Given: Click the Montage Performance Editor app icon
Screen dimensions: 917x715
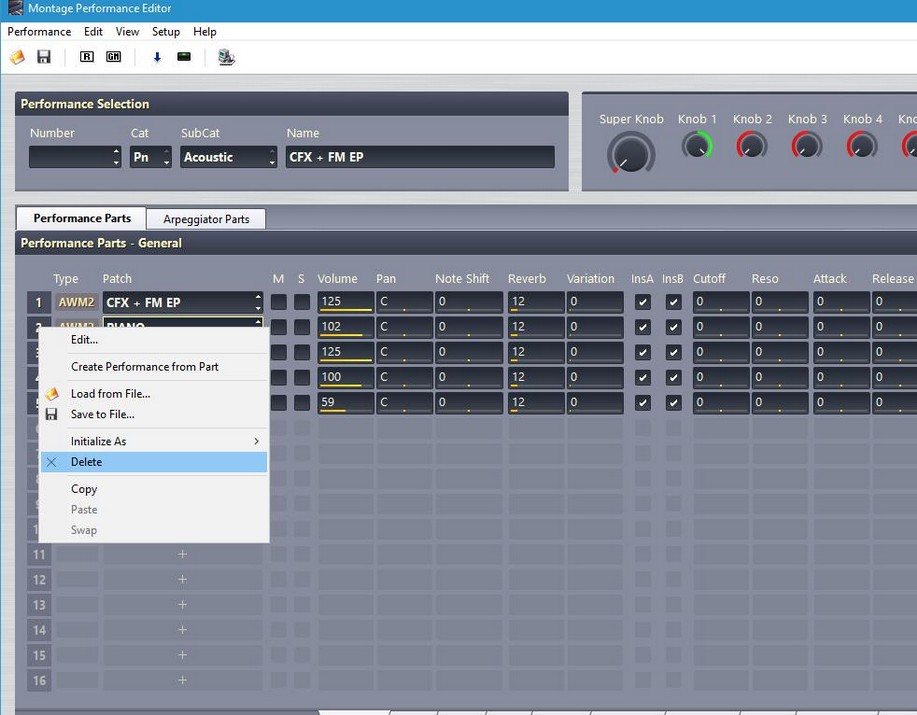Looking at the screenshot, I should (15, 8).
